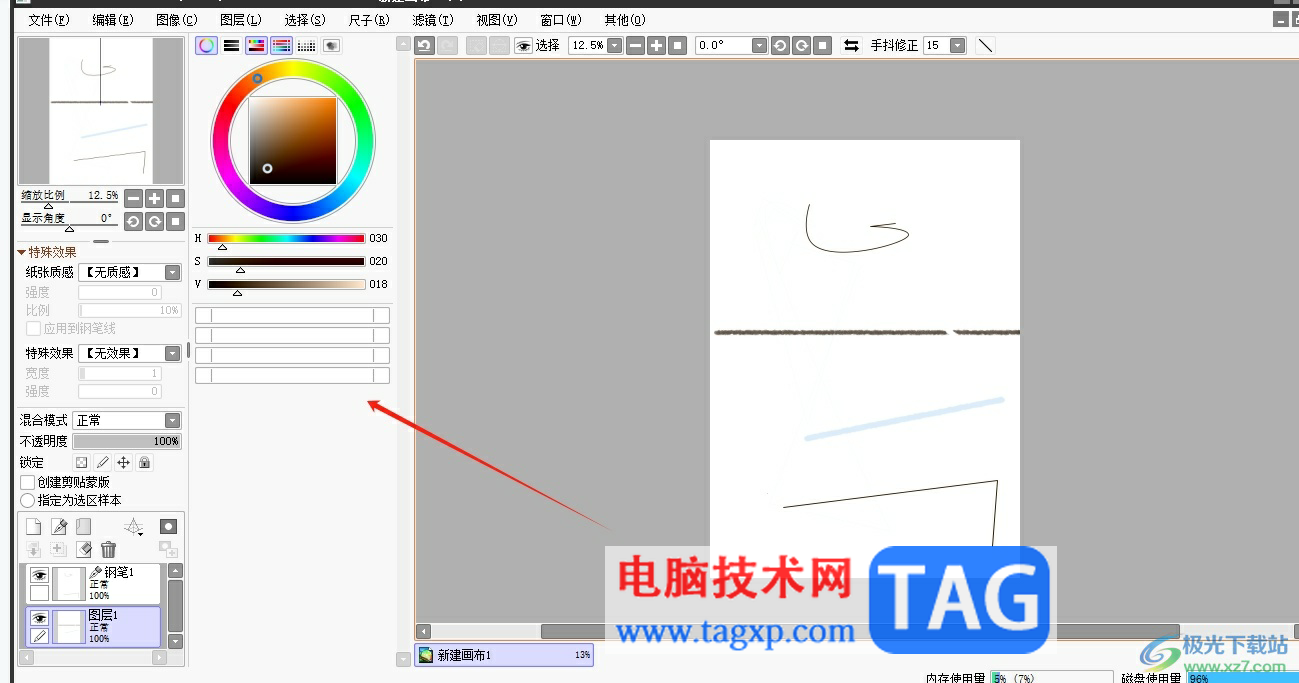Toggle the color wheel panel icon
1299x683 pixels.
(206, 45)
